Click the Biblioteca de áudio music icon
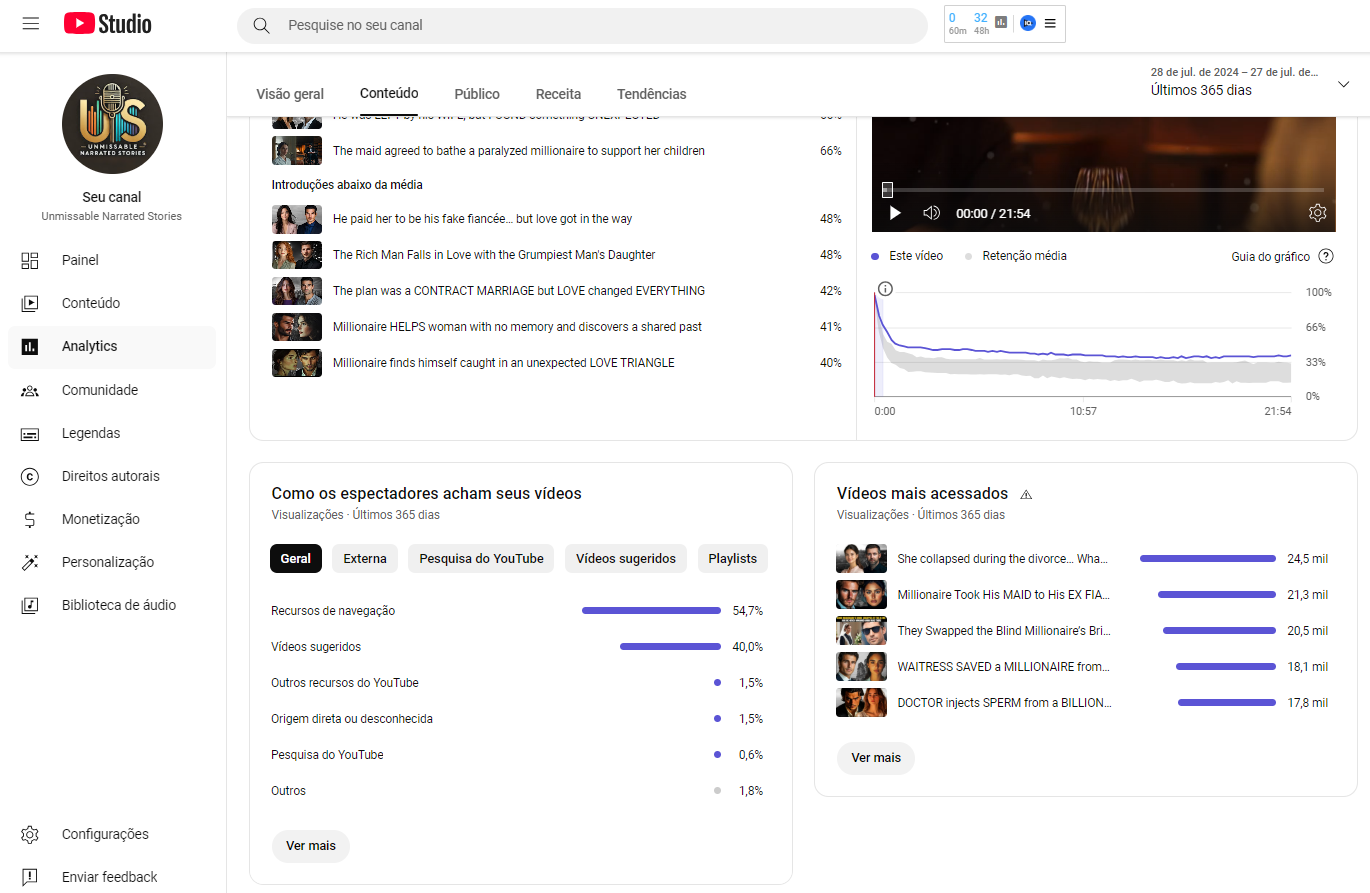Viewport: 1370px width, 893px height. coord(30,605)
